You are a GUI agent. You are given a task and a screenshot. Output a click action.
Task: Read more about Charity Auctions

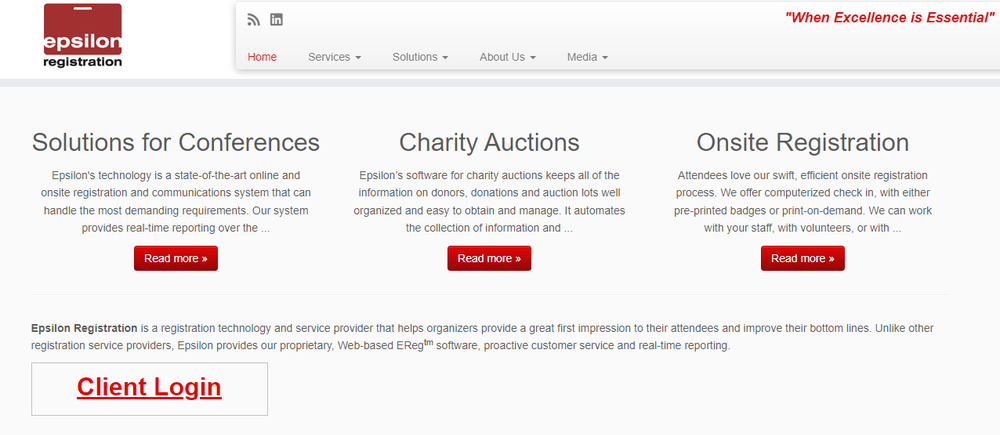(x=489, y=258)
